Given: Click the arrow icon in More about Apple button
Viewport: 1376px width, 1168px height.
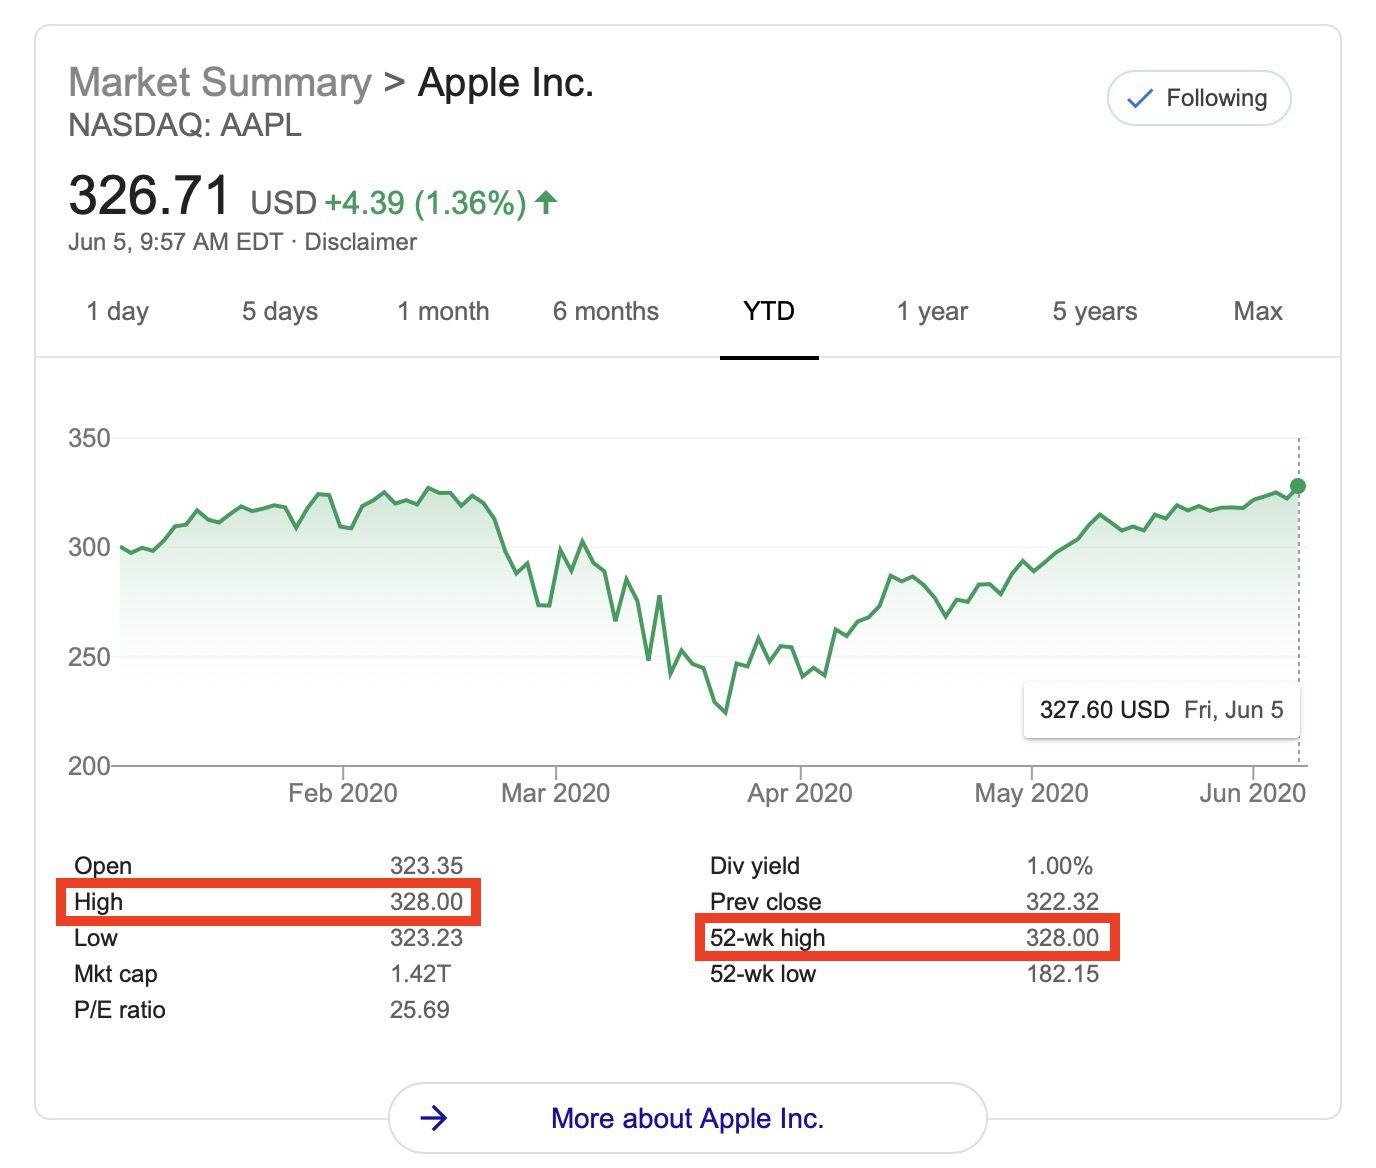Looking at the screenshot, I should pos(436,1118).
